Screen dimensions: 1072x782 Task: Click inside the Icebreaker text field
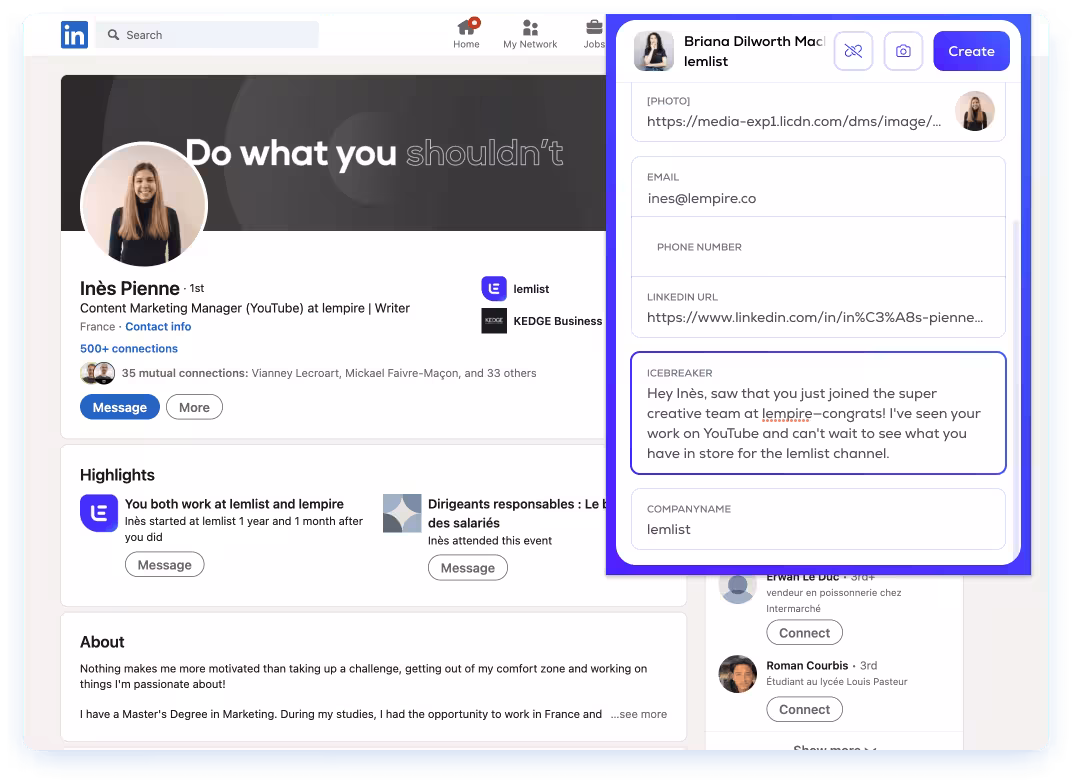(817, 423)
